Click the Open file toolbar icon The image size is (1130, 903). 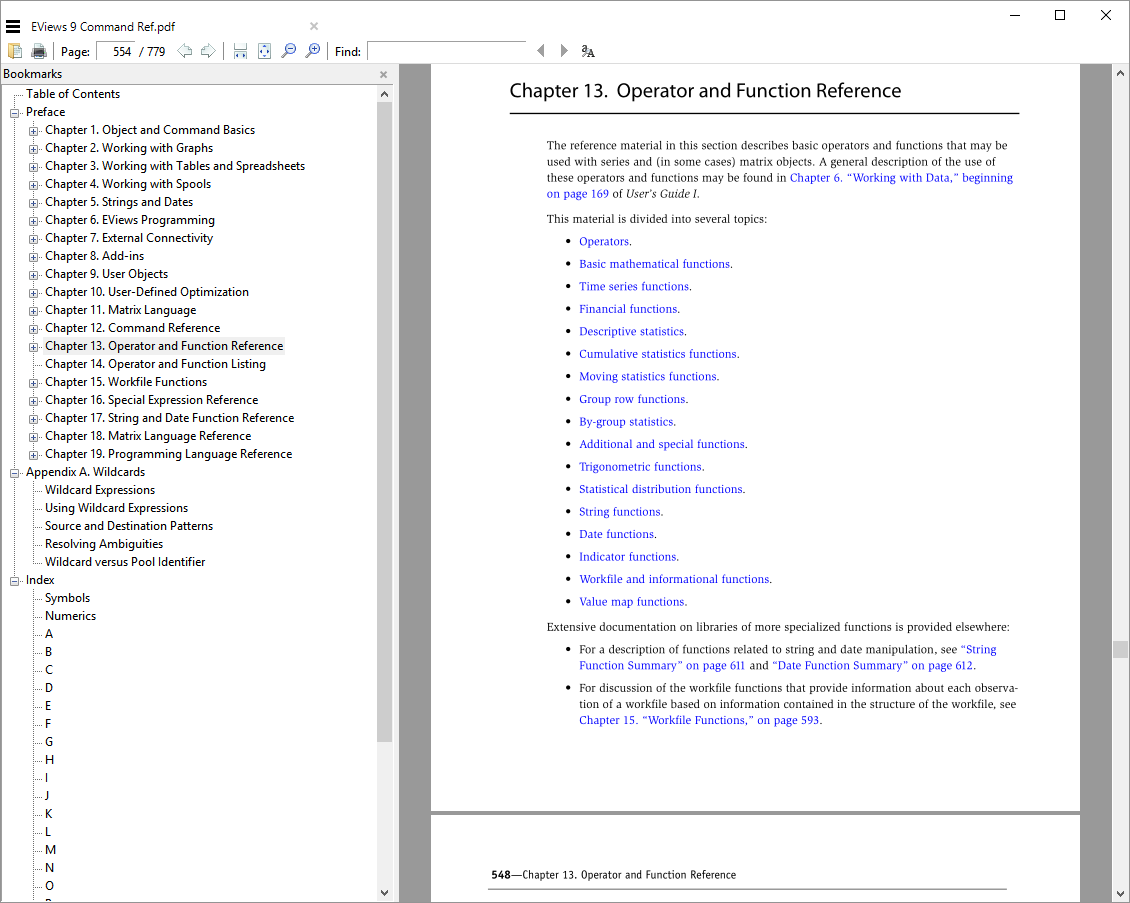click(x=15, y=51)
